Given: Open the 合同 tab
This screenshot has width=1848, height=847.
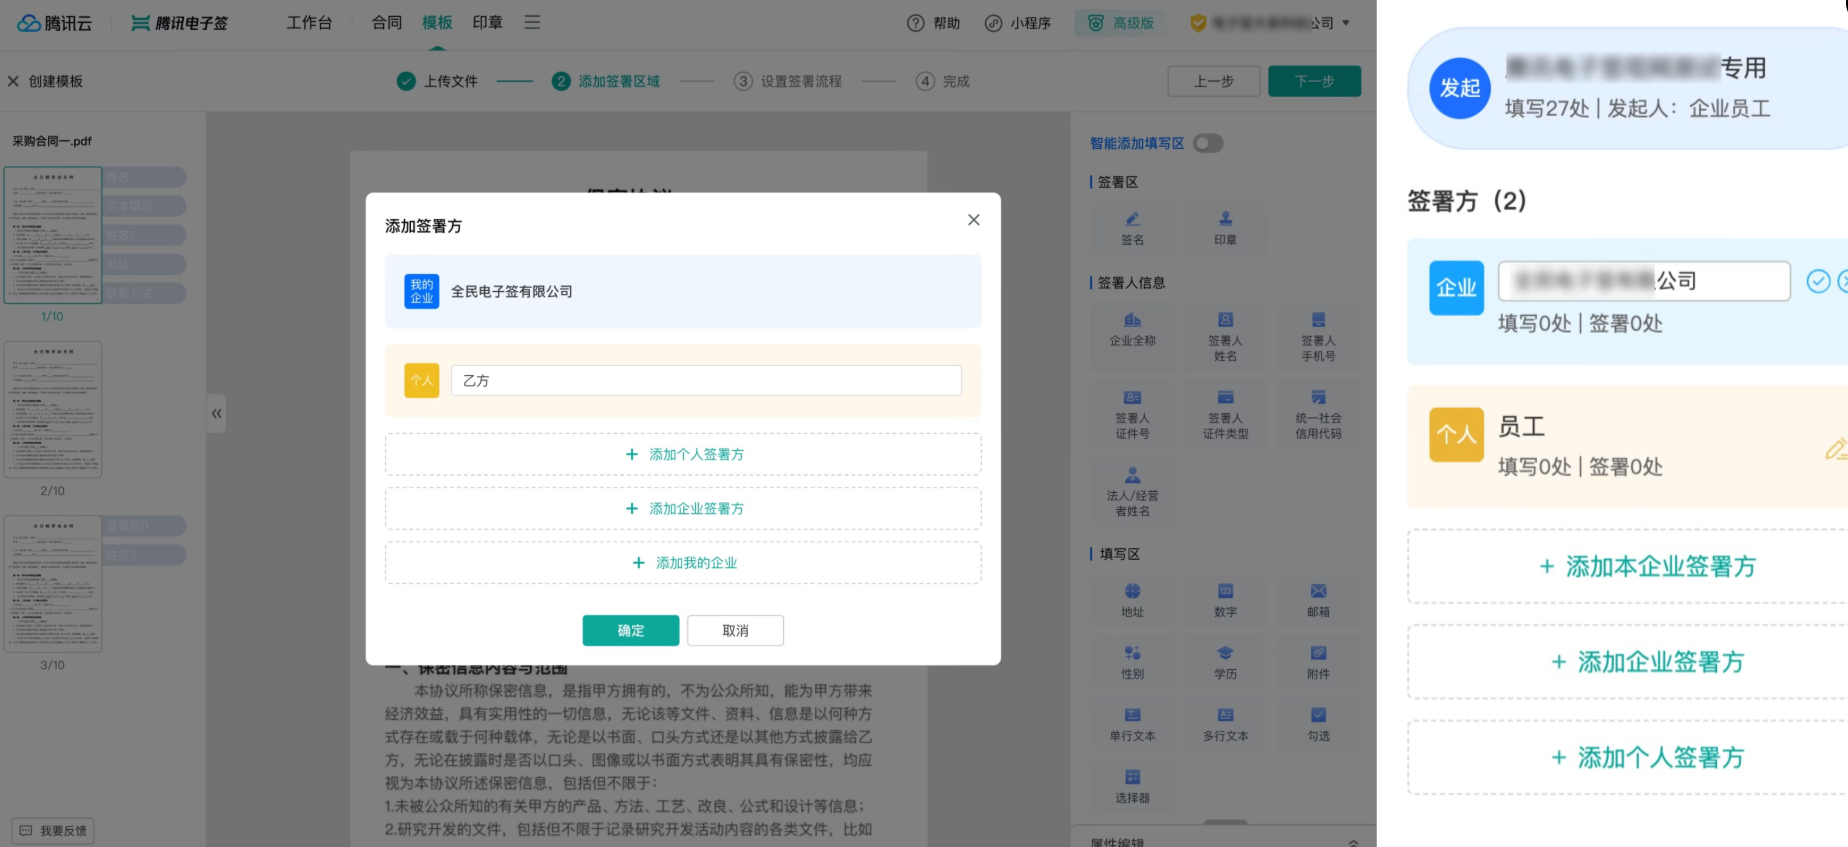Looking at the screenshot, I should pos(387,22).
